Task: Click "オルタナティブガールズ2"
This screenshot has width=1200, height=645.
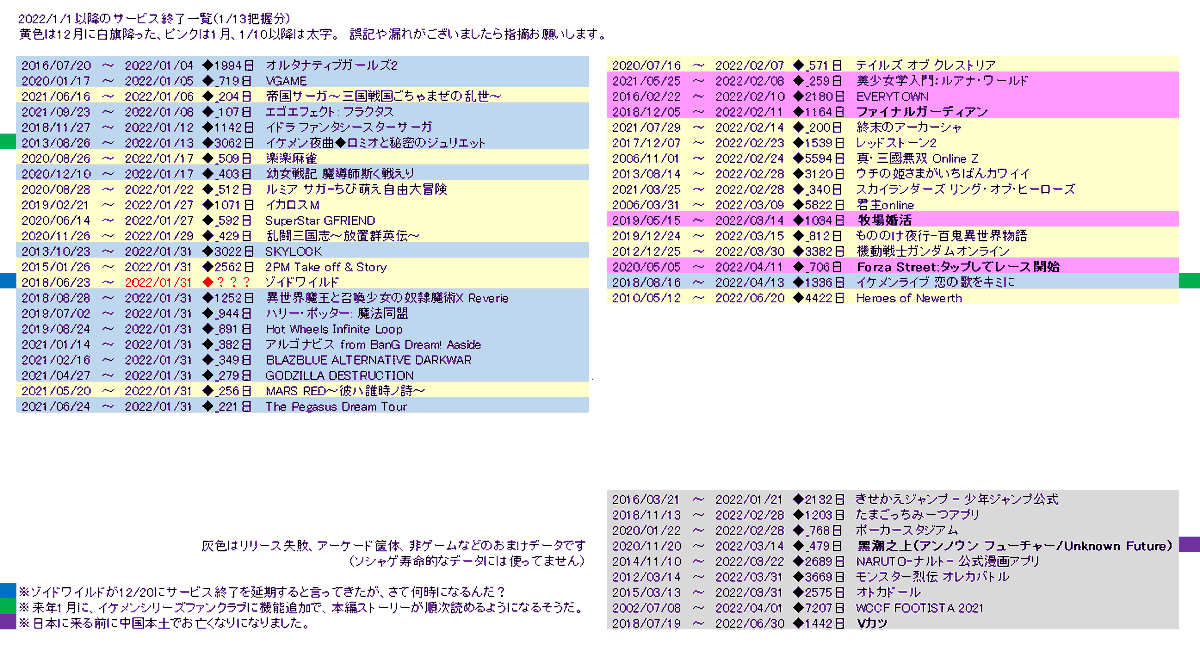Action: (331, 65)
